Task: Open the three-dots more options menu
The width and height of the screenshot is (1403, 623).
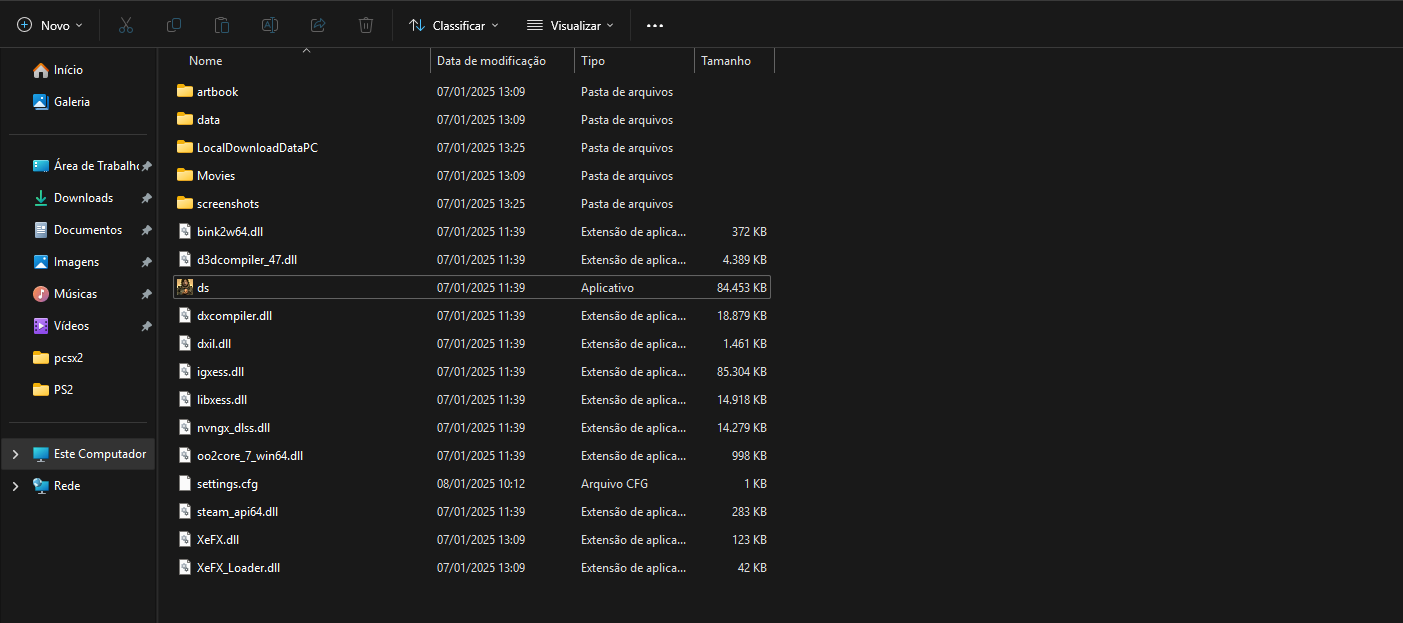Action: coord(655,25)
